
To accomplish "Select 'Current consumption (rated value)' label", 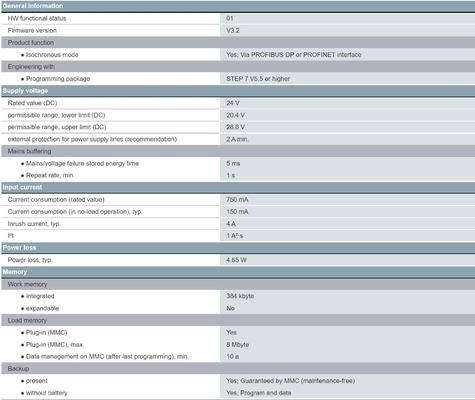I will click(x=56, y=199).
